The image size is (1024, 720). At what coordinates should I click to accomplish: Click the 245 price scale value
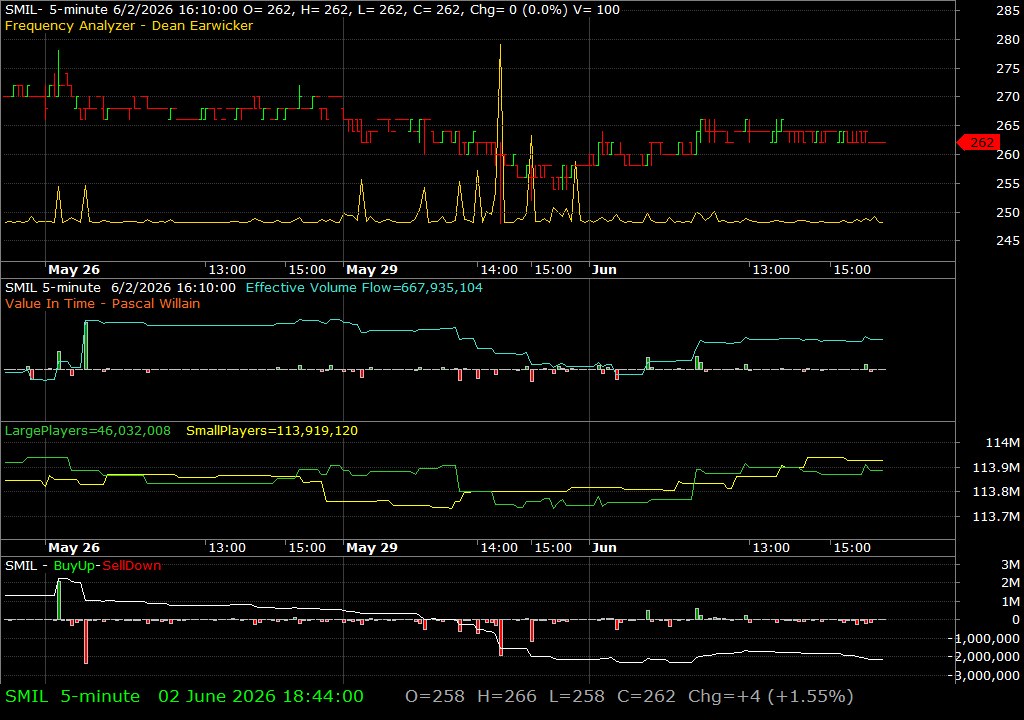(x=1008, y=240)
